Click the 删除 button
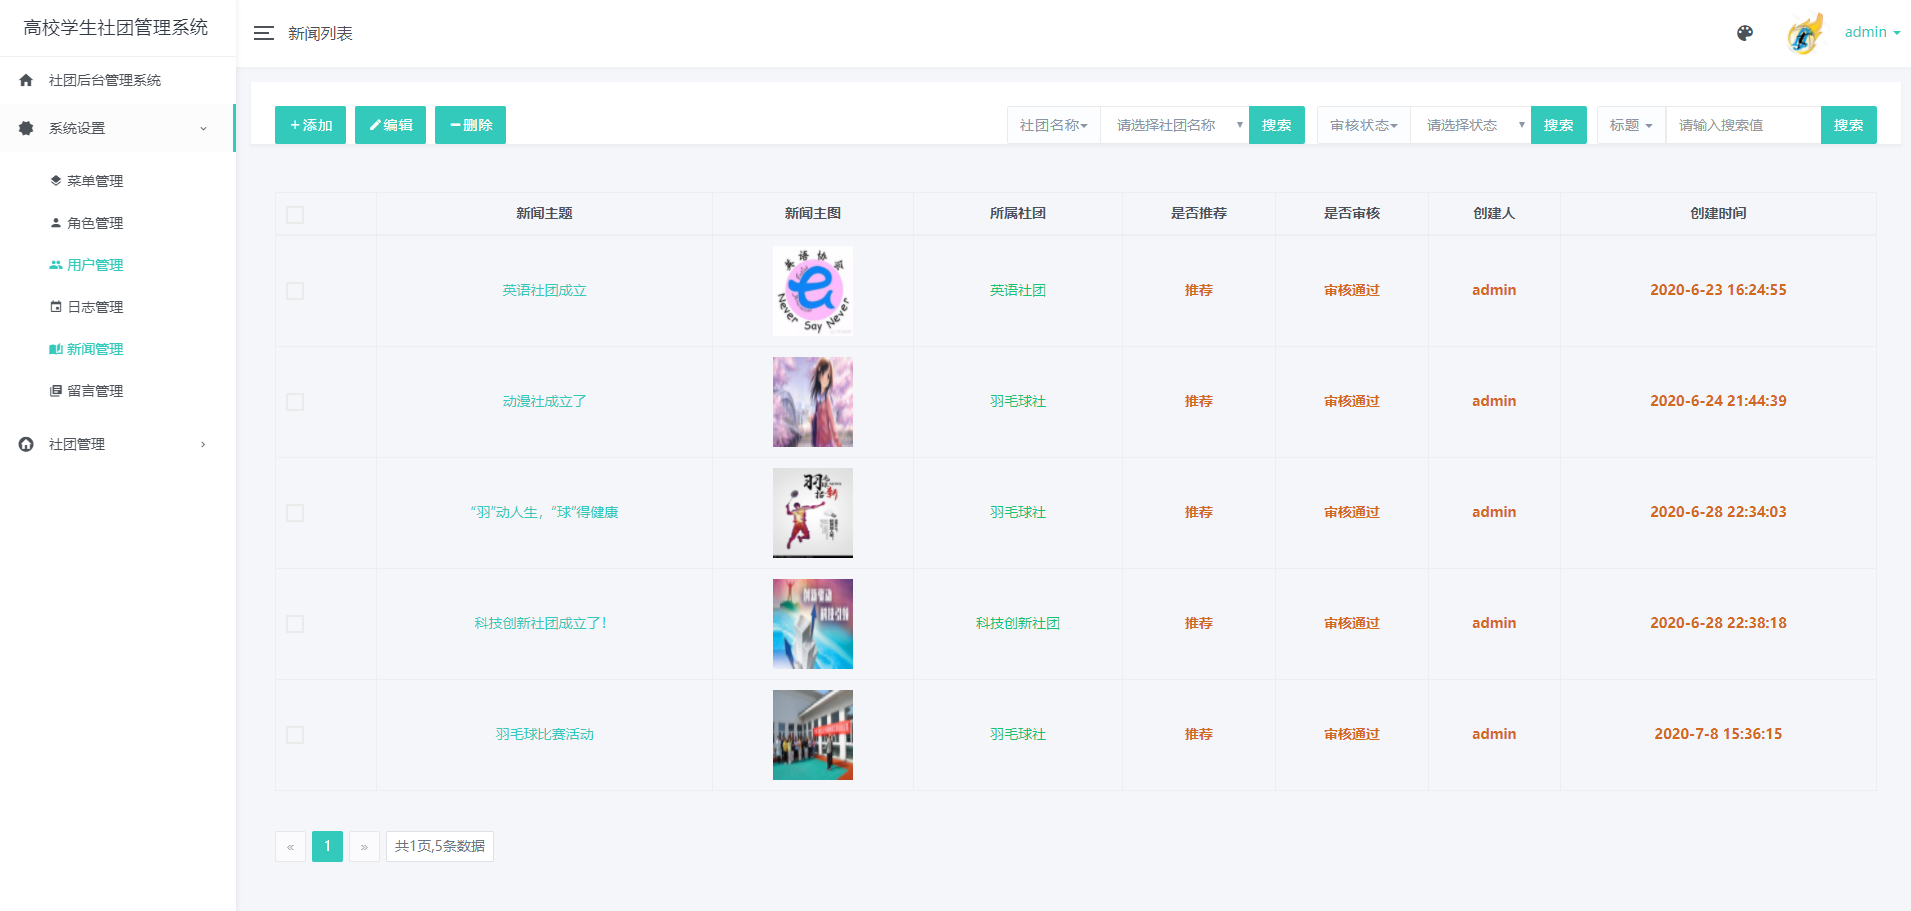Viewport: 1911px width, 911px height. coord(470,125)
